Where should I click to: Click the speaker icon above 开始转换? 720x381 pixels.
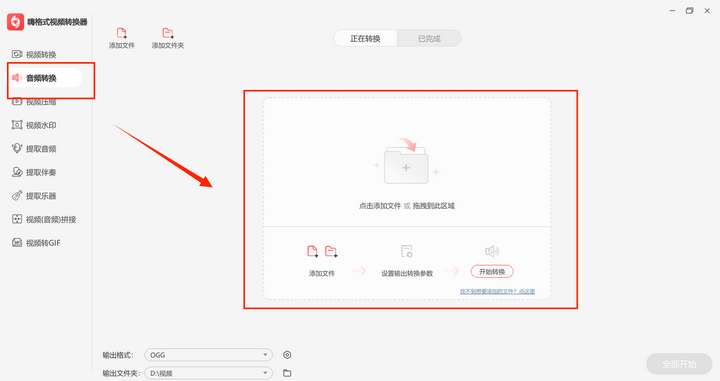(492, 251)
